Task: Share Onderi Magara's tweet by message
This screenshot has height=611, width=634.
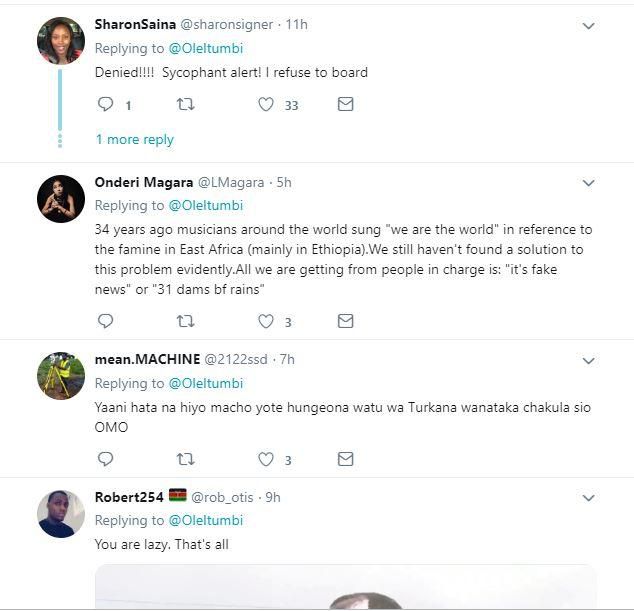Action: tap(345, 321)
